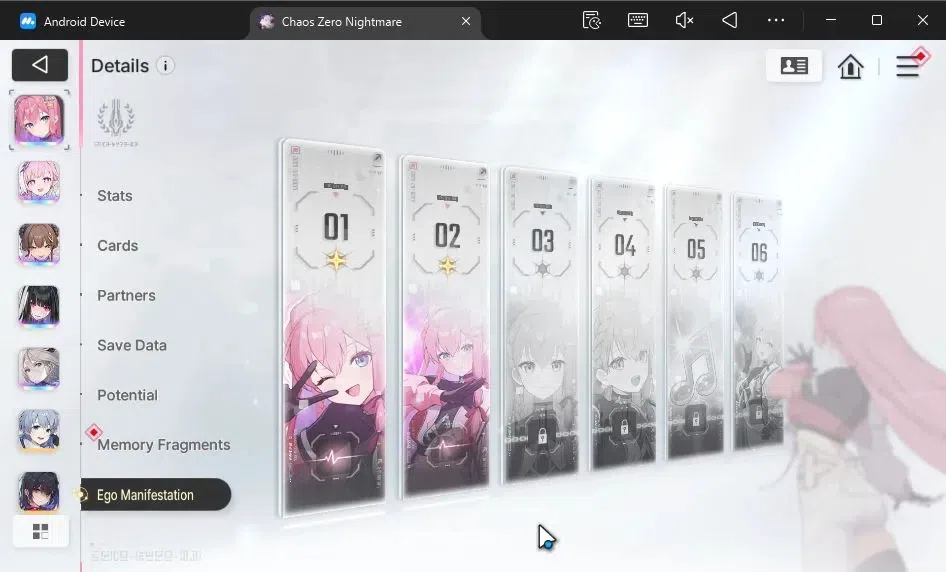
Task: Open the Memory Fragments section
Action: point(163,445)
